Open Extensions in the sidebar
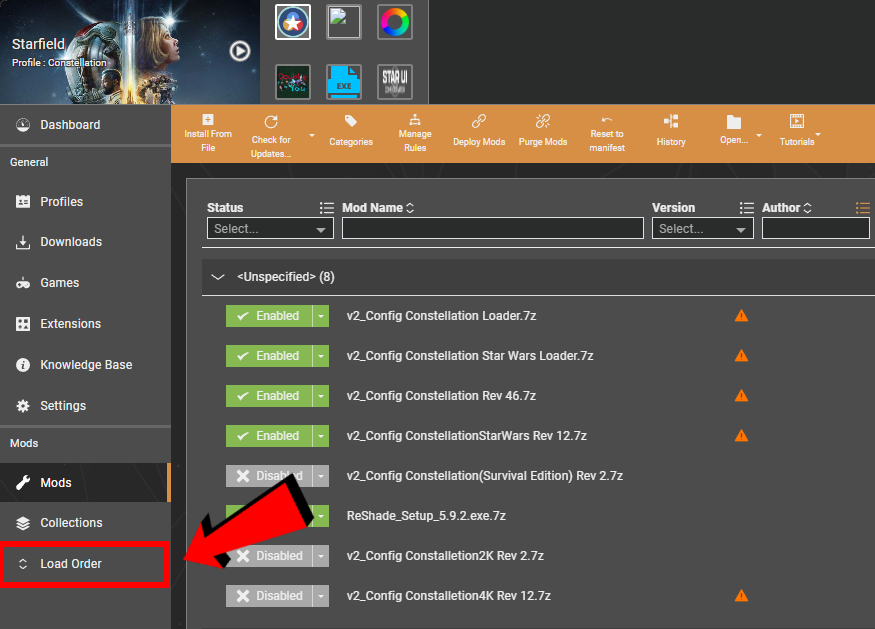Image resolution: width=875 pixels, height=629 pixels. tap(85, 324)
